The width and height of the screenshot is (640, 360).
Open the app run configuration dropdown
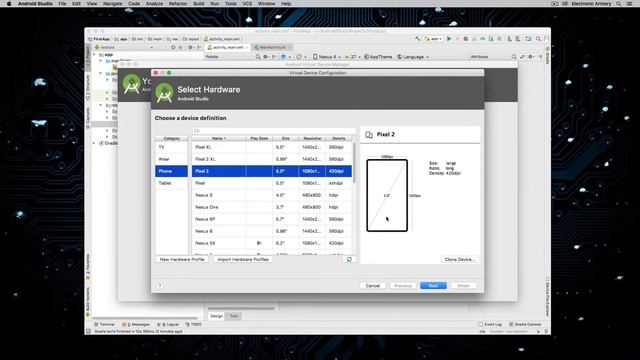pos(434,39)
